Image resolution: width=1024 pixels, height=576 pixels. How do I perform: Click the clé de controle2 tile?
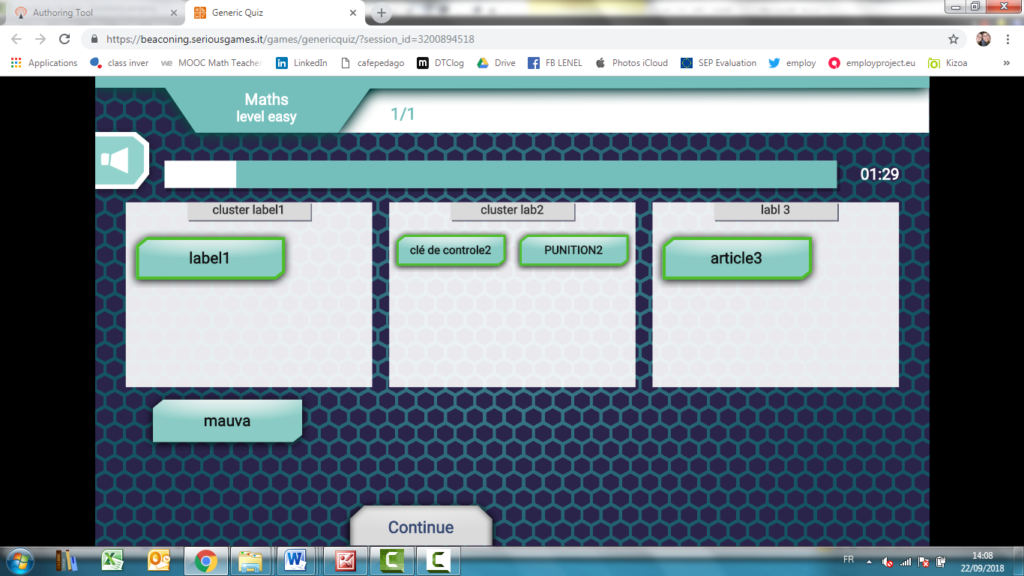451,250
